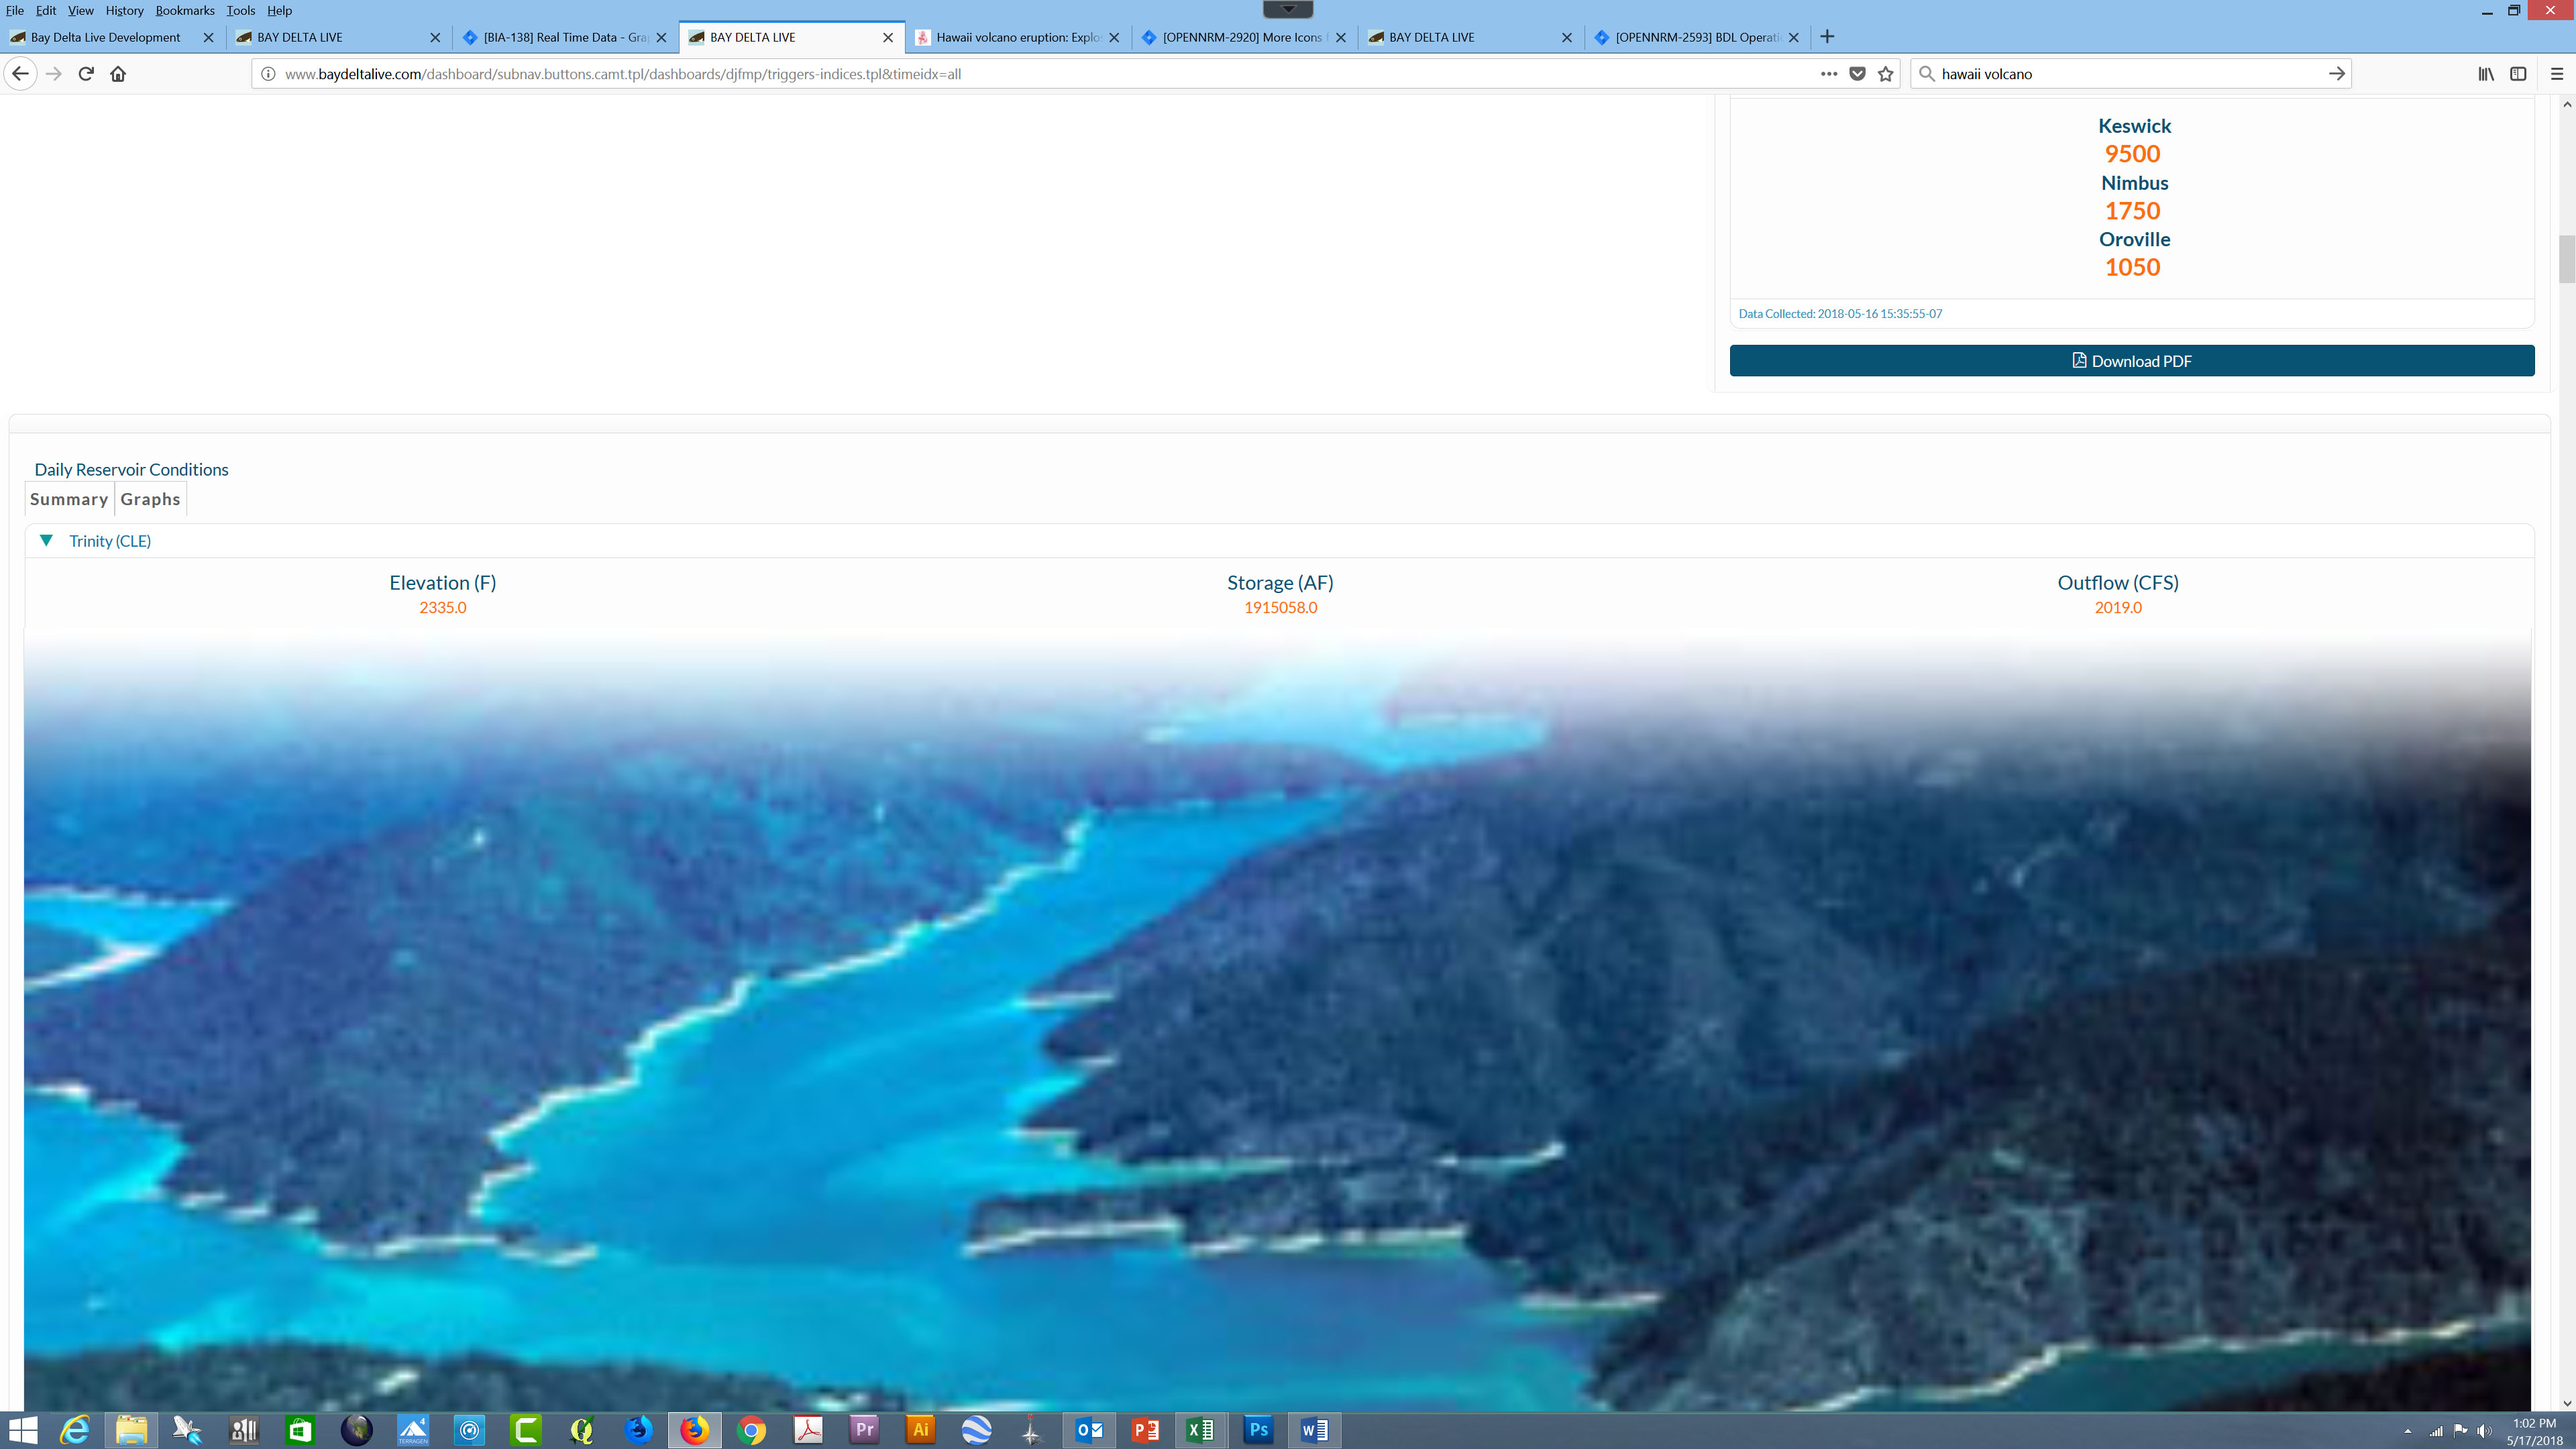Open the History menu

(124, 10)
